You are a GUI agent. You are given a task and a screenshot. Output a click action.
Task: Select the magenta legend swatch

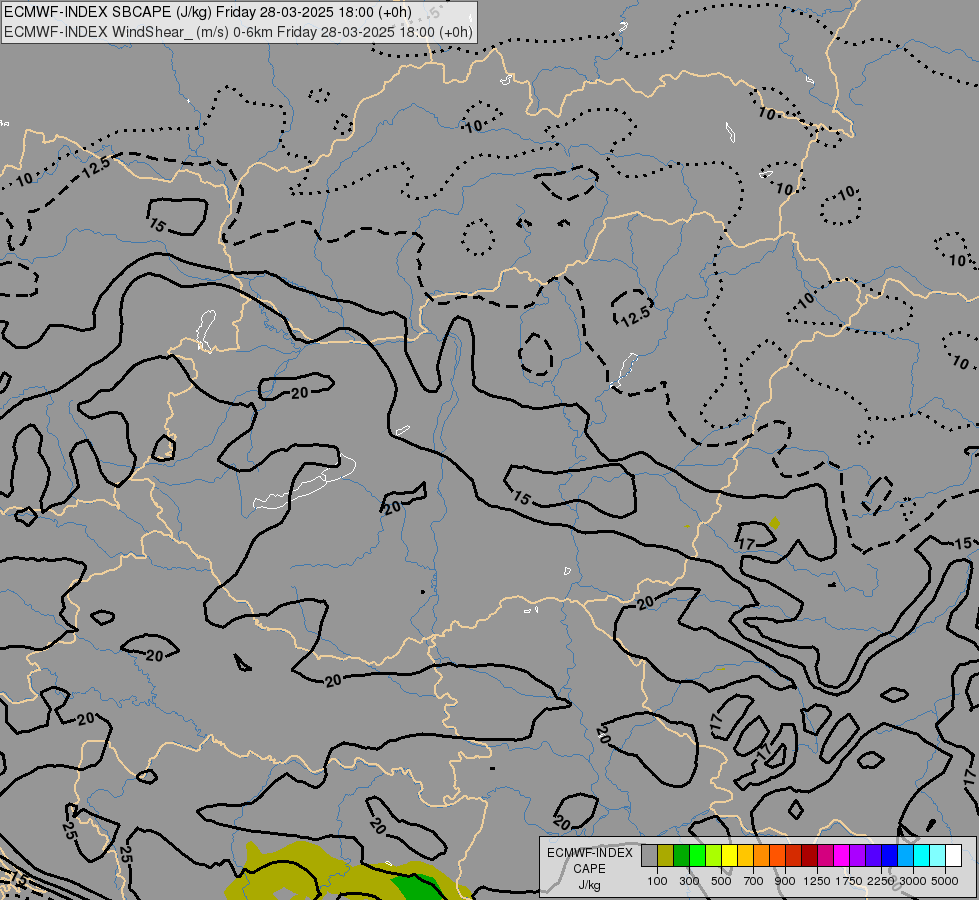click(x=841, y=856)
